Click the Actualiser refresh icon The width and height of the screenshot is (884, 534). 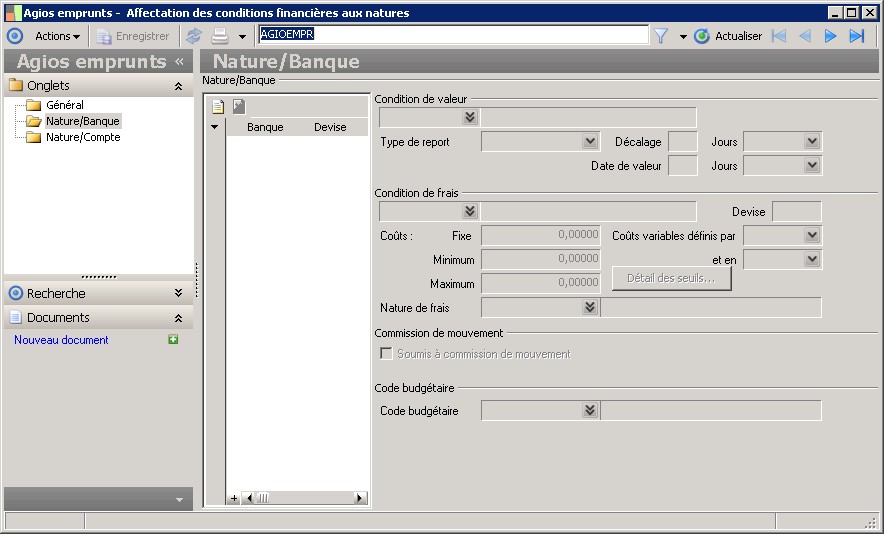pos(702,36)
